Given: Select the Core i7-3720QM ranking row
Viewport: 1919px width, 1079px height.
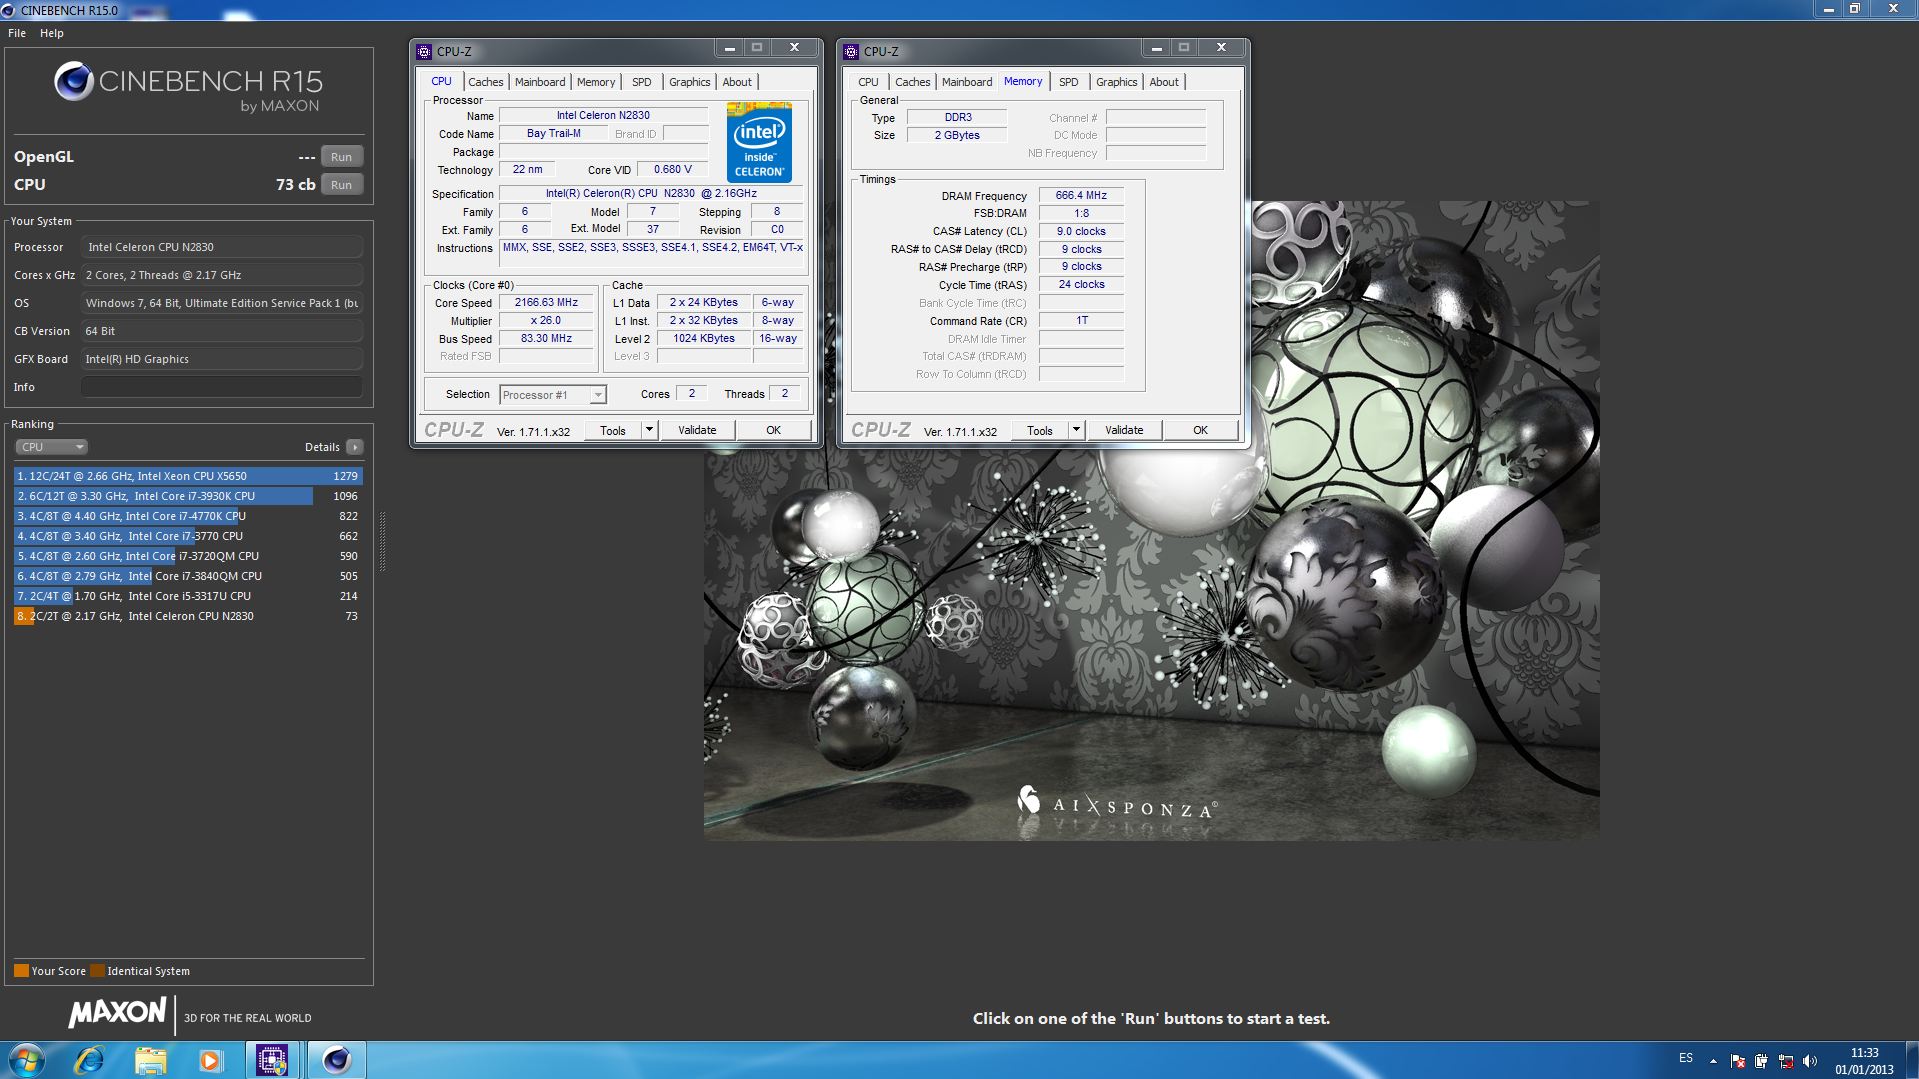Looking at the screenshot, I should point(188,556).
